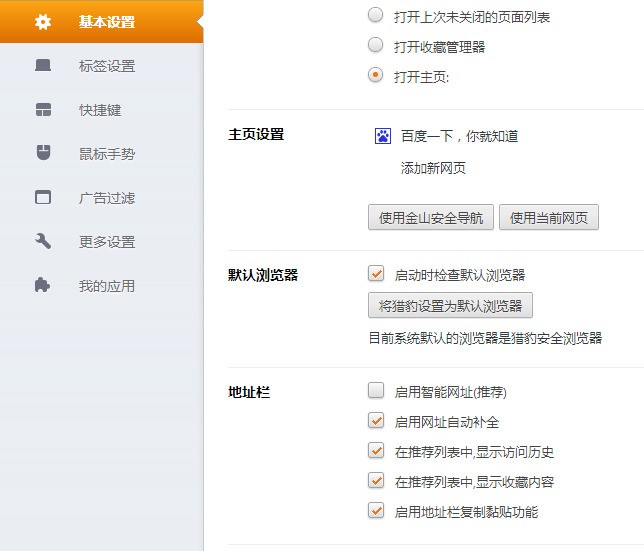Click the Baidu paw icon in 主页设置
This screenshot has width=644, height=551.
pos(383,136)
